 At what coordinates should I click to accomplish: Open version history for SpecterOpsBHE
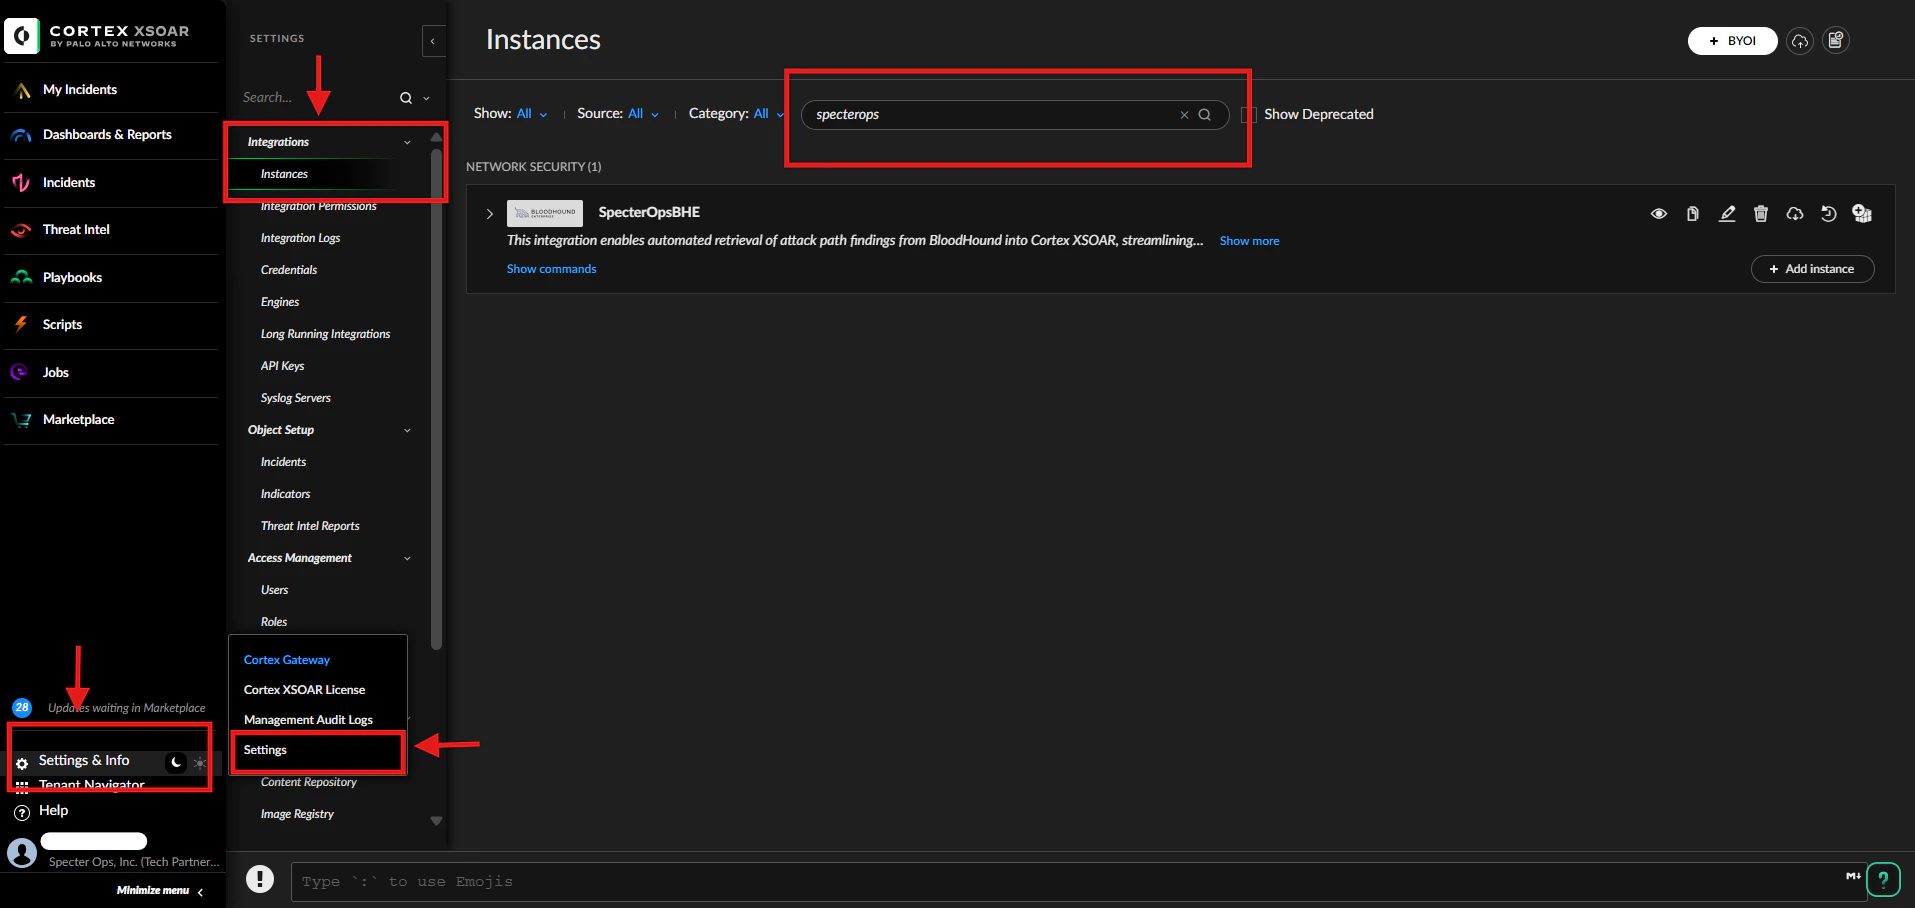click(x=1829, y=213)
